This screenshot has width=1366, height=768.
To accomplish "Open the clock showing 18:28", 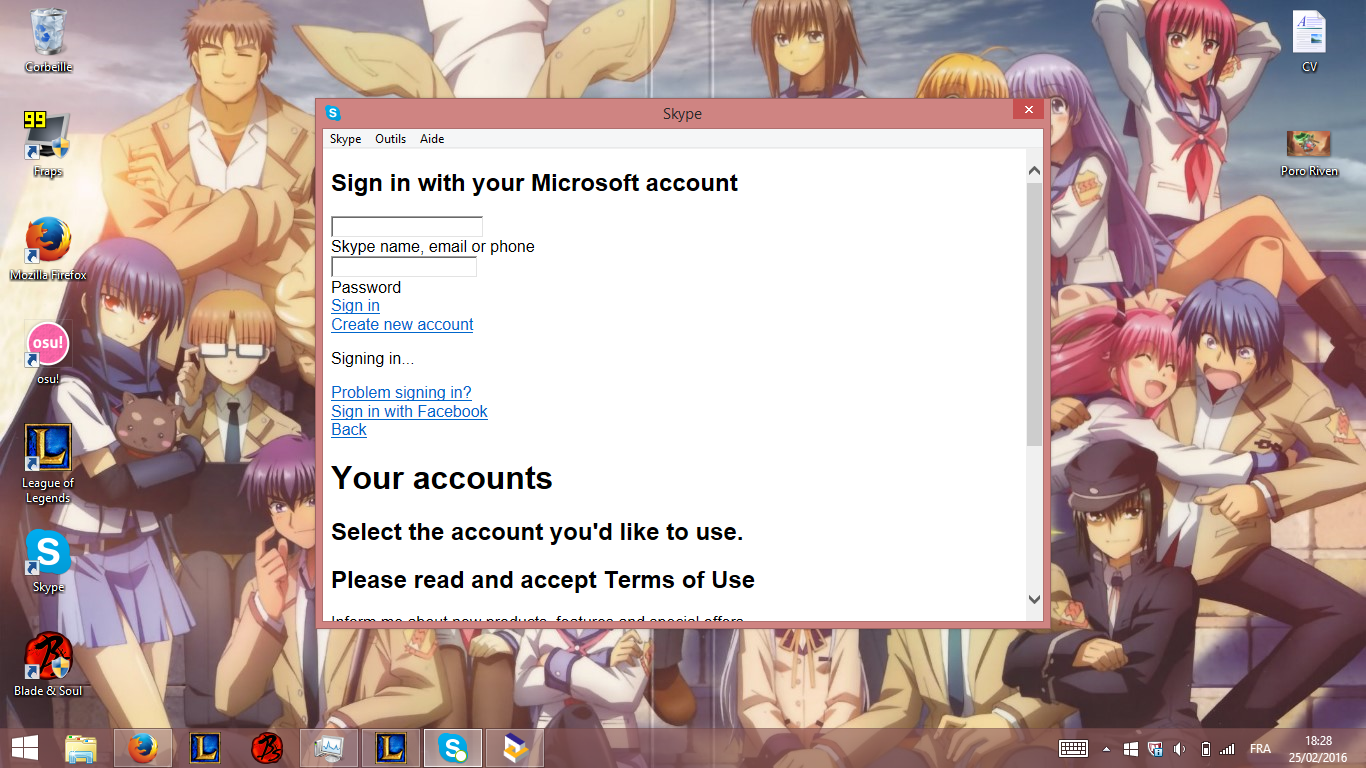I will coord(1319,748).
